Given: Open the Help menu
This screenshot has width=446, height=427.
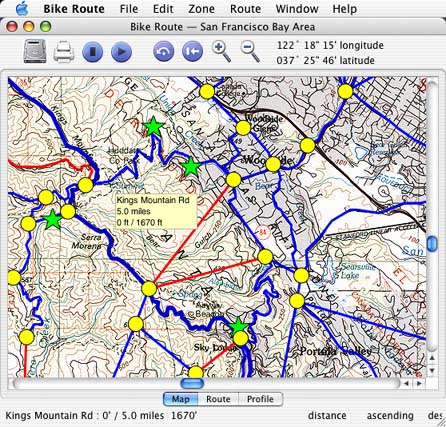Looking at the screenshot, I should [x=344, y=9].
